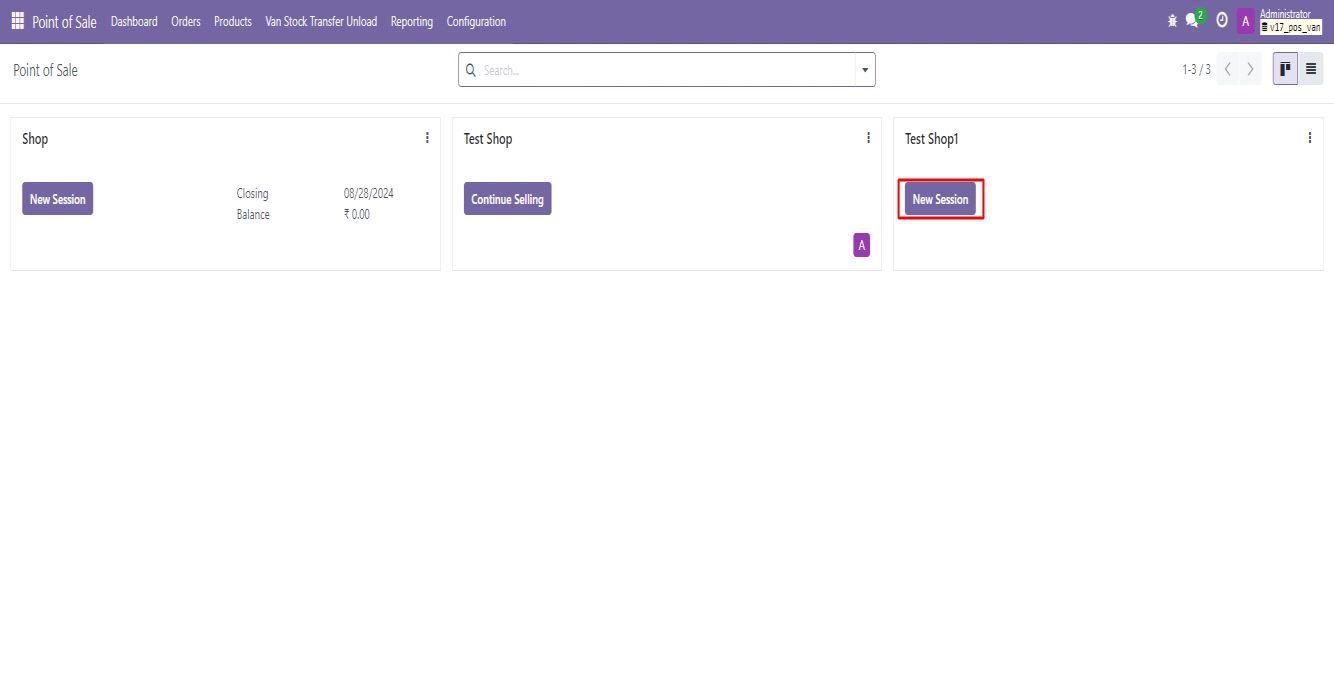Click Continue Selling on Test Shop
The width and height of the screenshot is (1334, 679).
coord(507,199)
